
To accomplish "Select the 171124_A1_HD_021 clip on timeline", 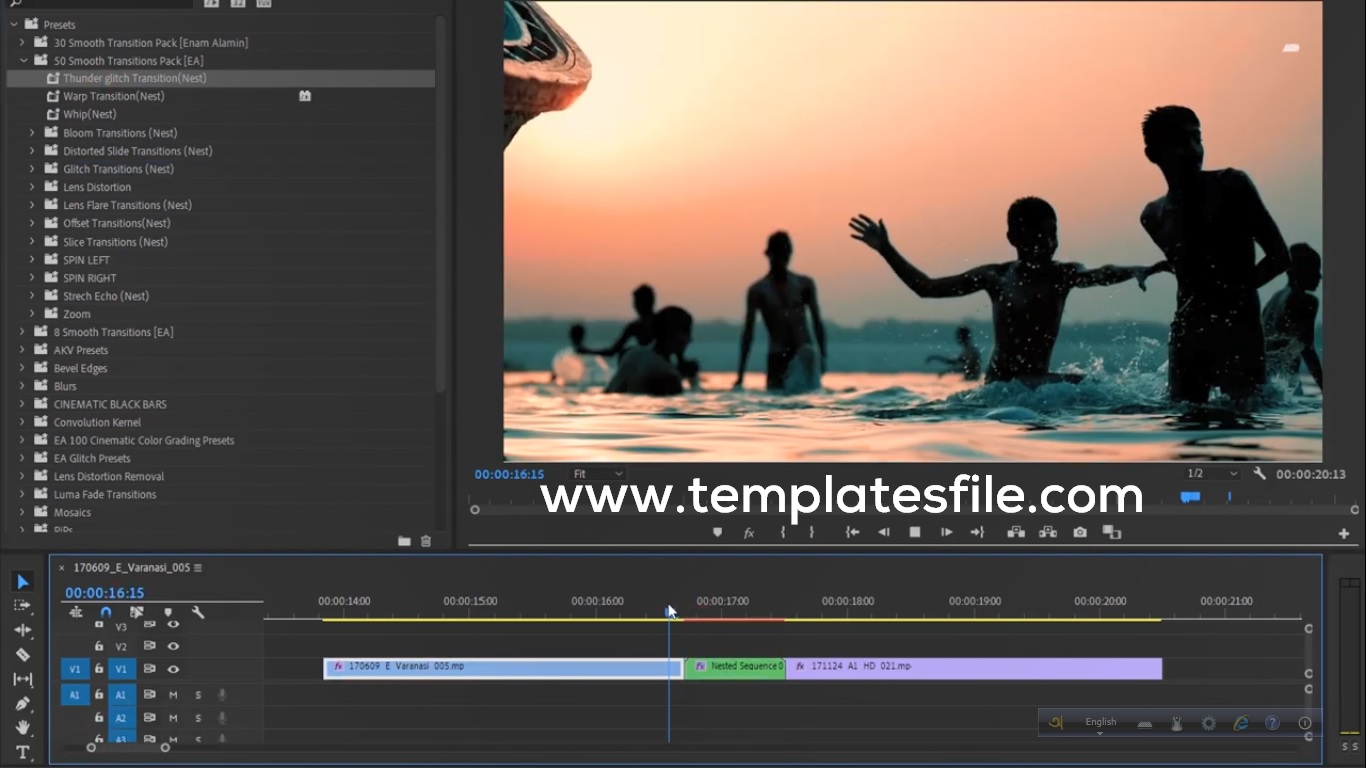I will (974, 668).
